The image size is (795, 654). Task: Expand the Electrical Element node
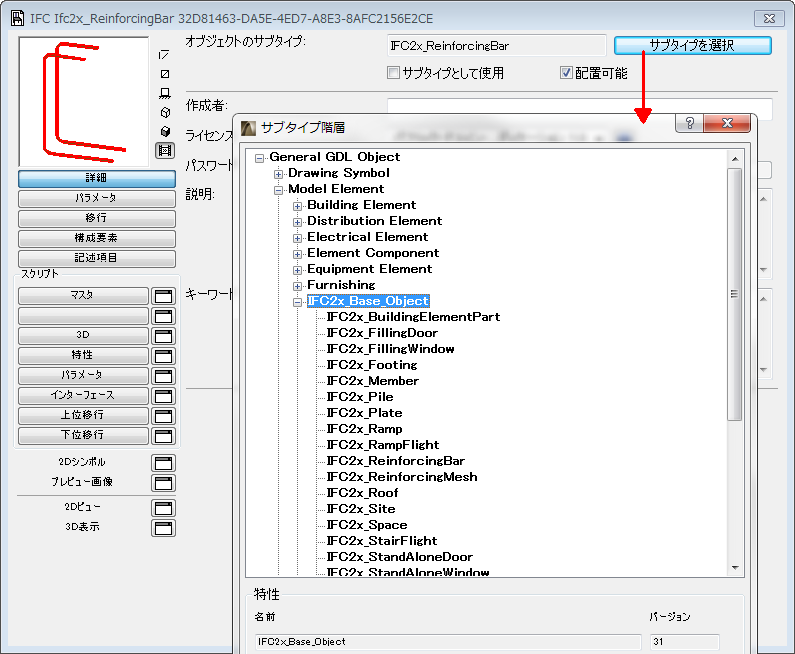(x=298, y=238)
